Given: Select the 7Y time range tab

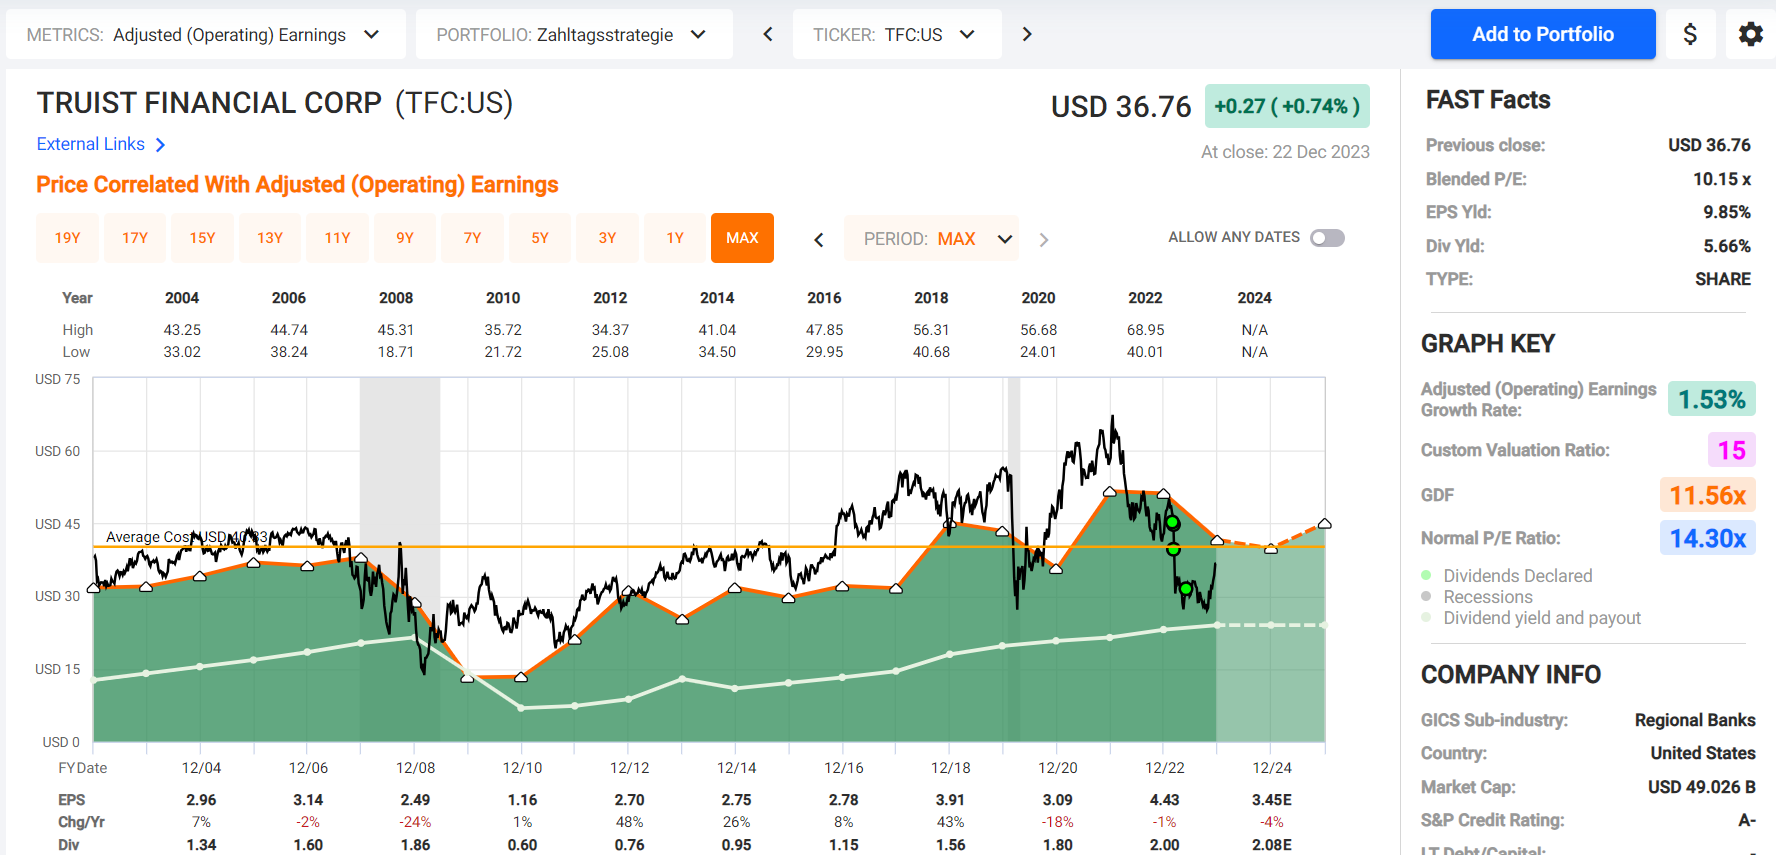Looking at the screenshot, I should 472,238.
